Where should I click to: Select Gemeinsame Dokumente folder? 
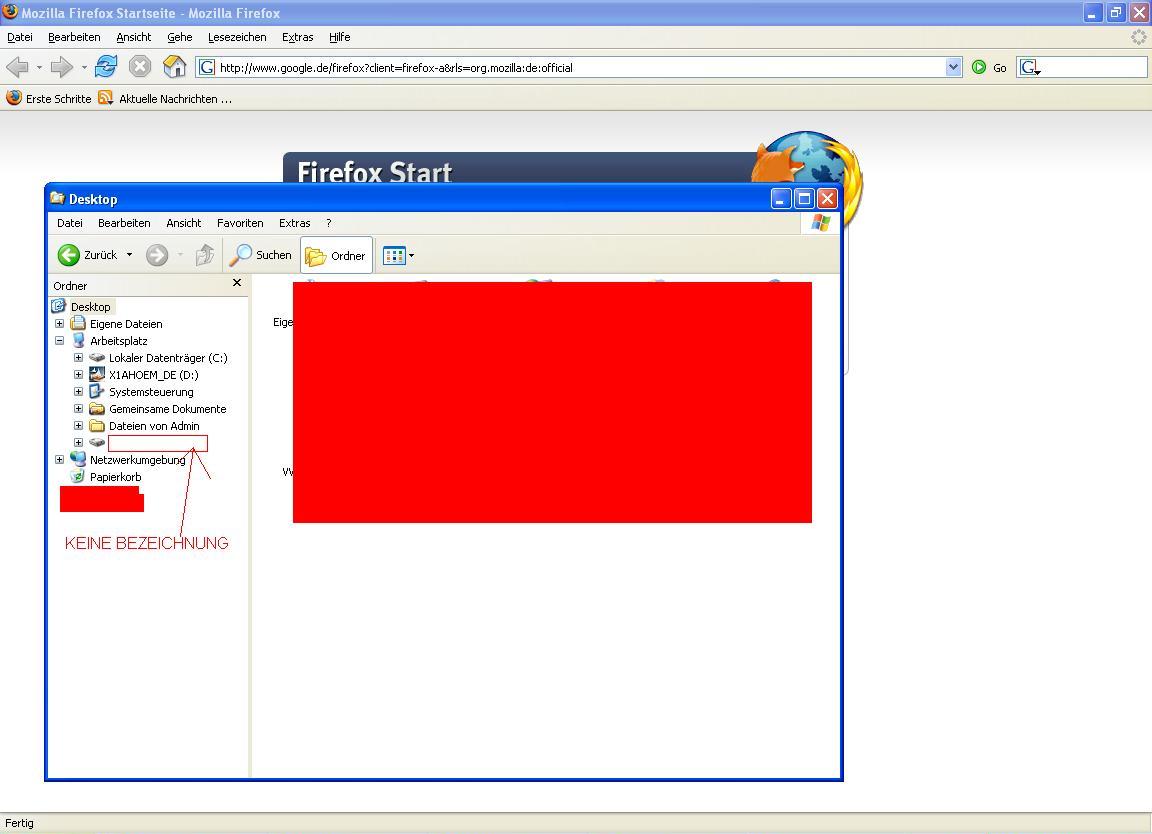click(168, 409)
